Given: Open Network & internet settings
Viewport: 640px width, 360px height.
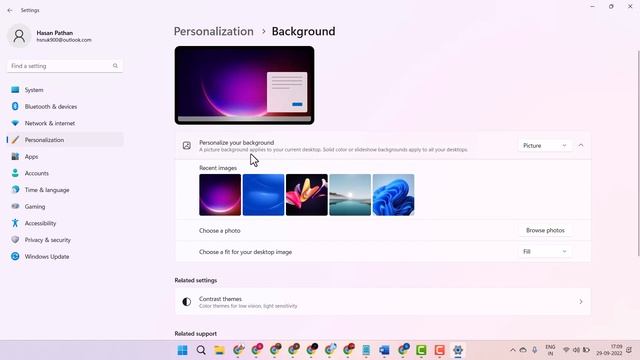Looking at the screenshot, I should point(64,123).
